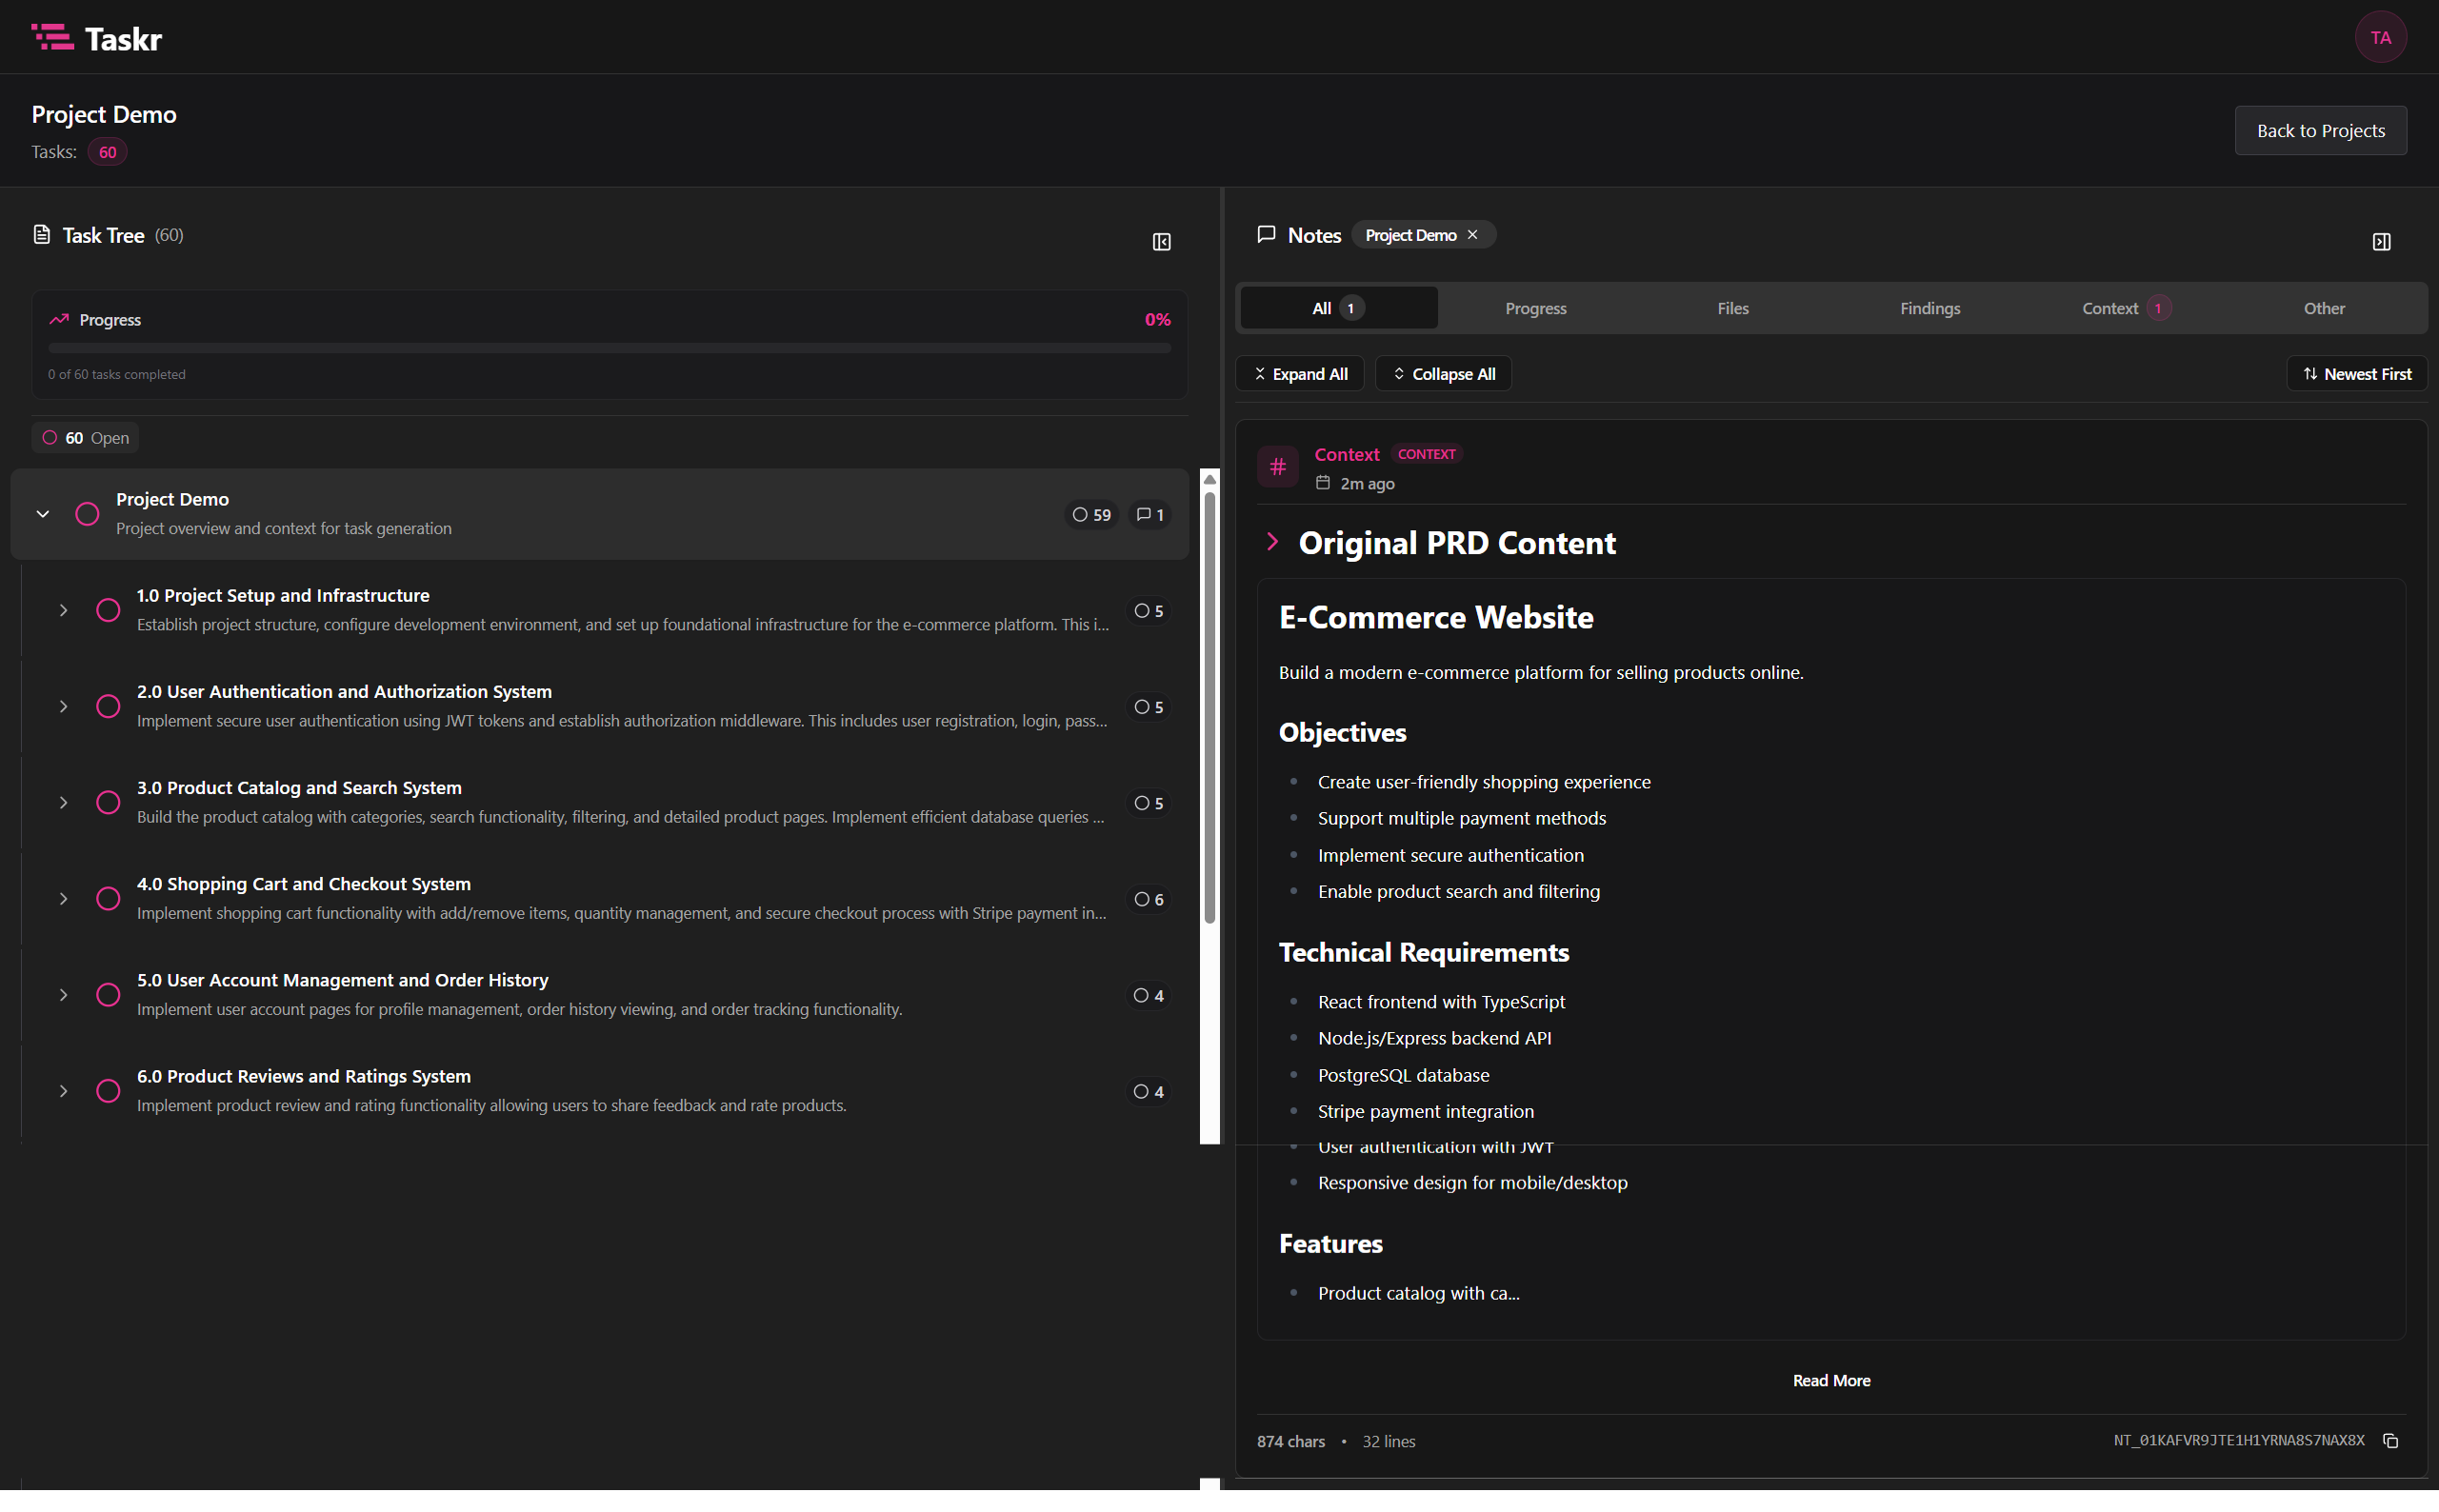Image resolution: width=2439 pixels, height=1512 pixels.
Task: Collapse the Project Demo task tree node
Action: pyautogui.click(x=43, y=514)
